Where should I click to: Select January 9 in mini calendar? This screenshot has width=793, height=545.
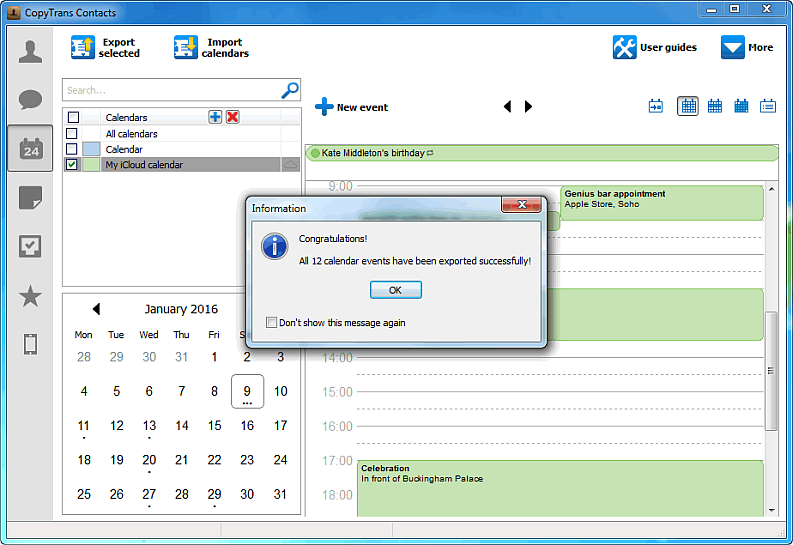coord(247,391)
